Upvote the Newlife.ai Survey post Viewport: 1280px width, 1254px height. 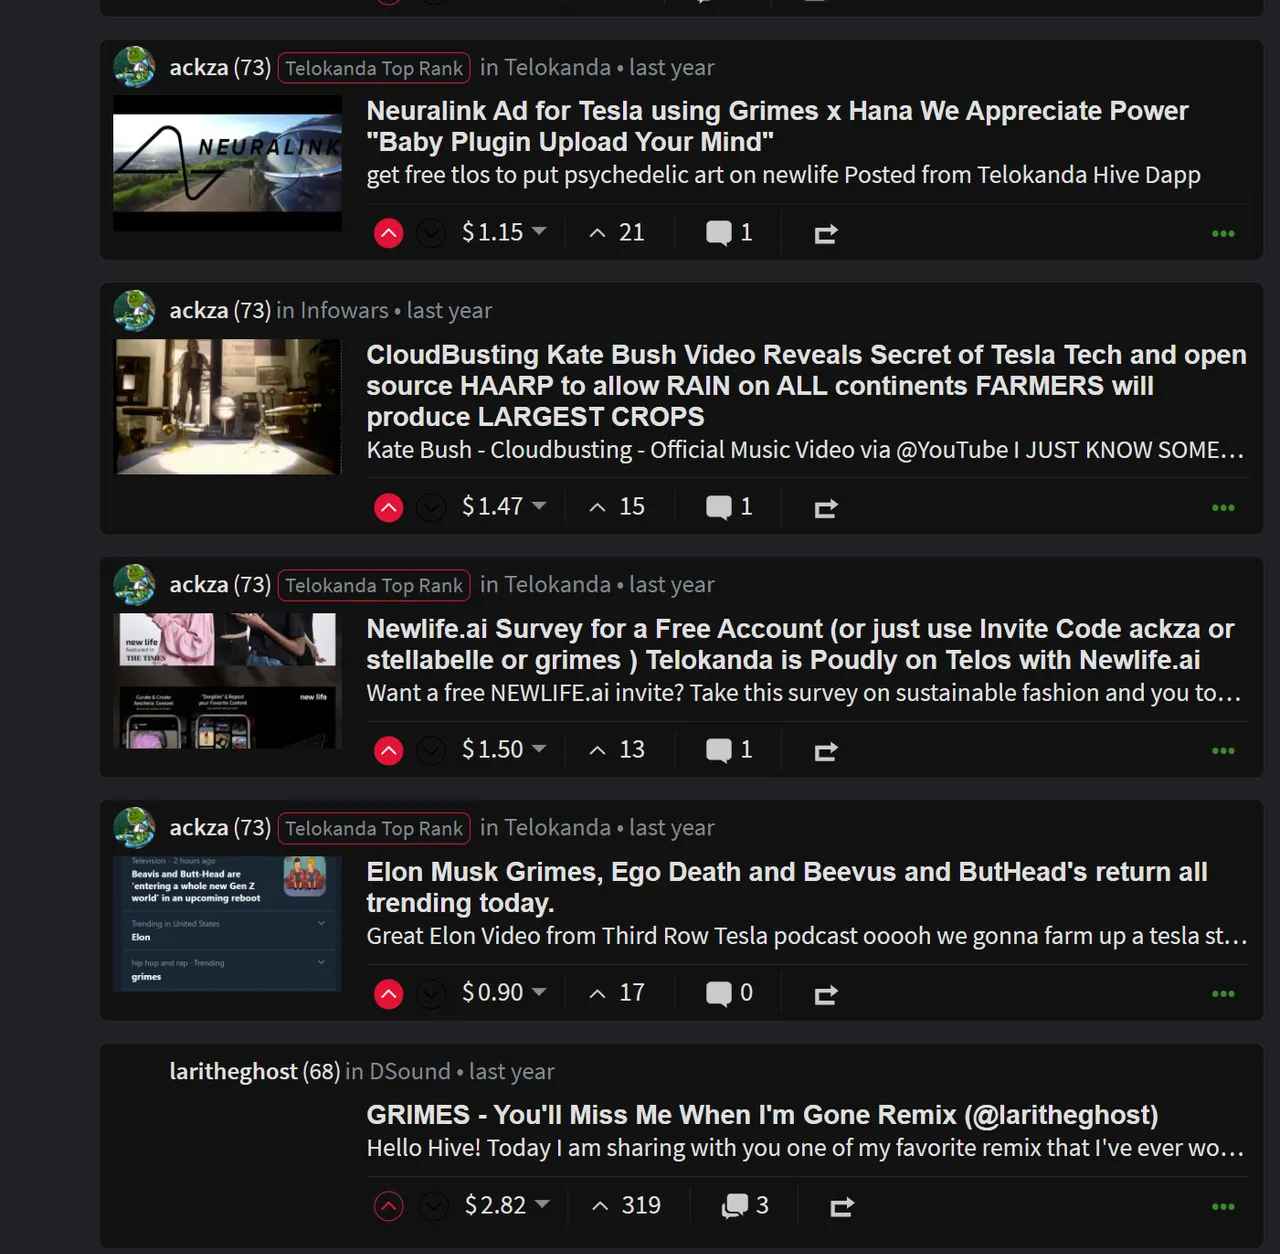pos(389,751)
